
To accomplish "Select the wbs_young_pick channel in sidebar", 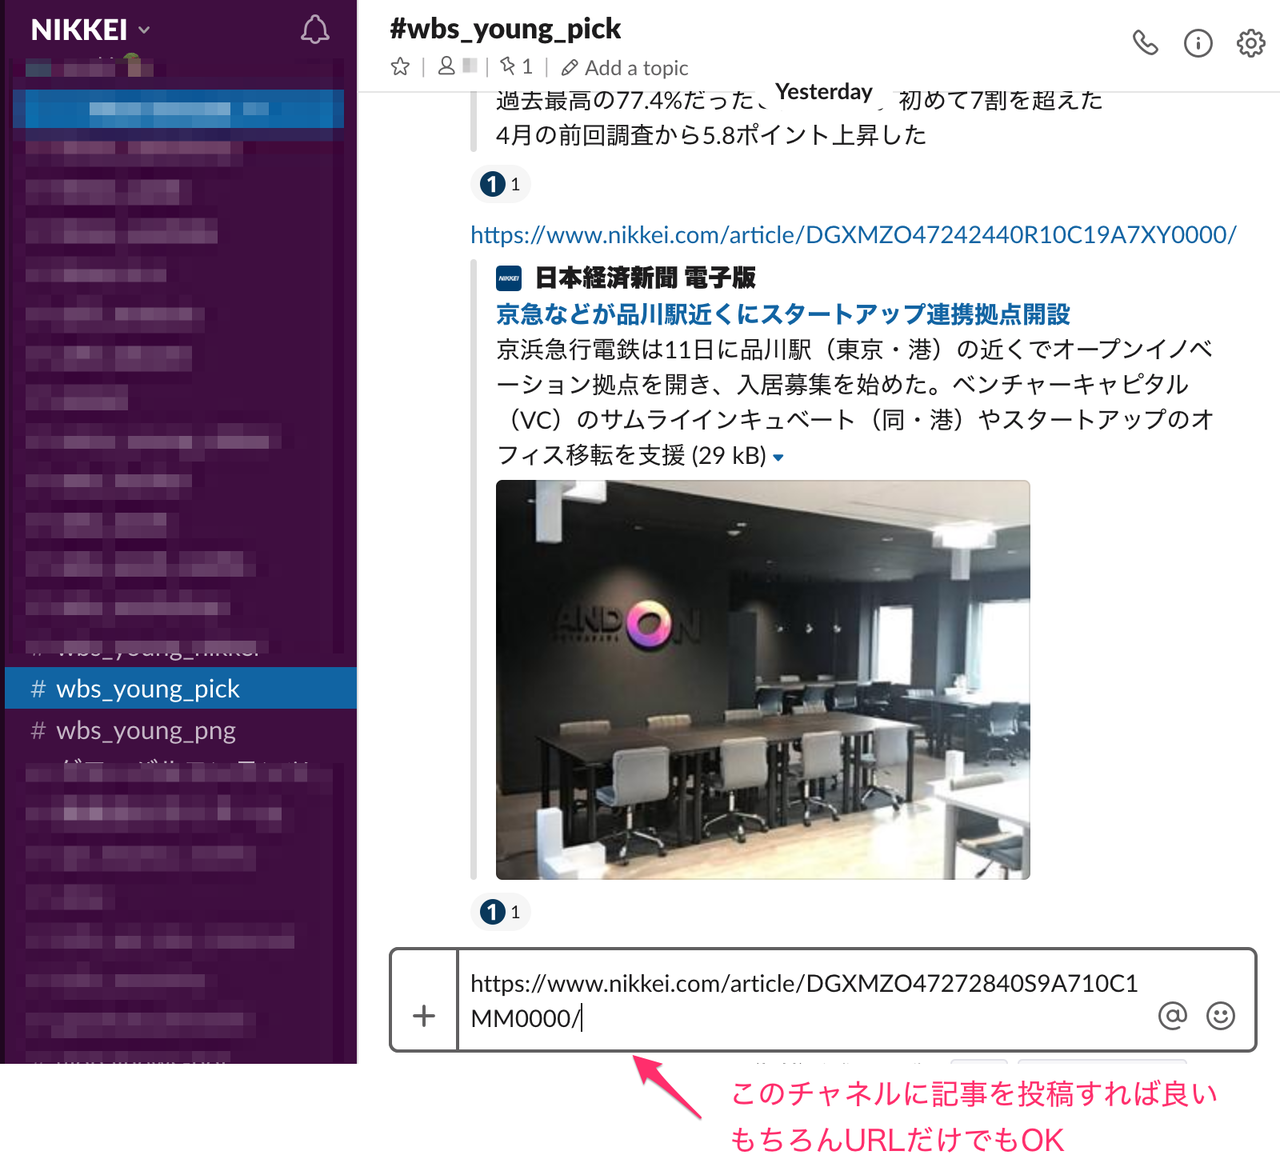I will (x=181, y=688).
